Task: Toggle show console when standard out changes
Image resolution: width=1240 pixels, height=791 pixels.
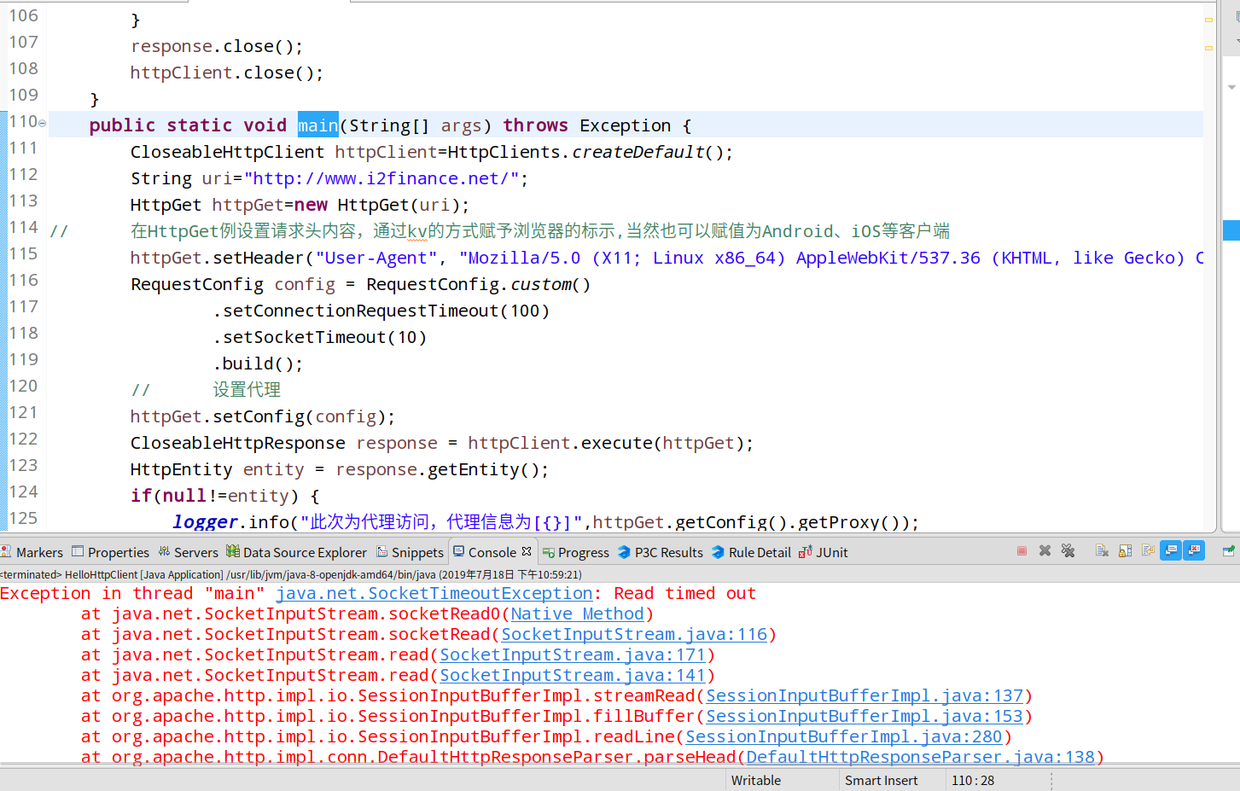Action: [1171, 551]
